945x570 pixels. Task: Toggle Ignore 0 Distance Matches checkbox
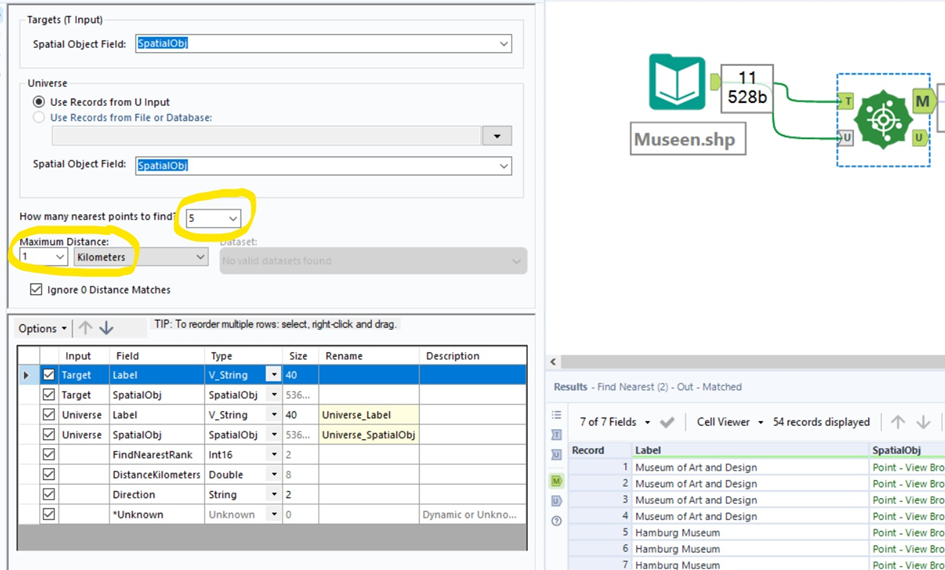click(x=37, y=290)
